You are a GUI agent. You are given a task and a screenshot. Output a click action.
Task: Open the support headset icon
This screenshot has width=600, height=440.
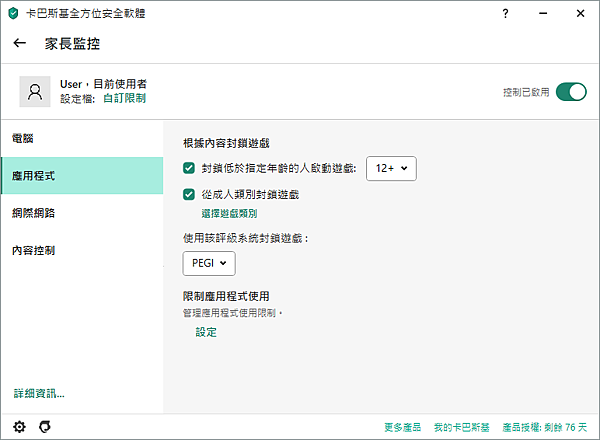click(x=45, y=426)
